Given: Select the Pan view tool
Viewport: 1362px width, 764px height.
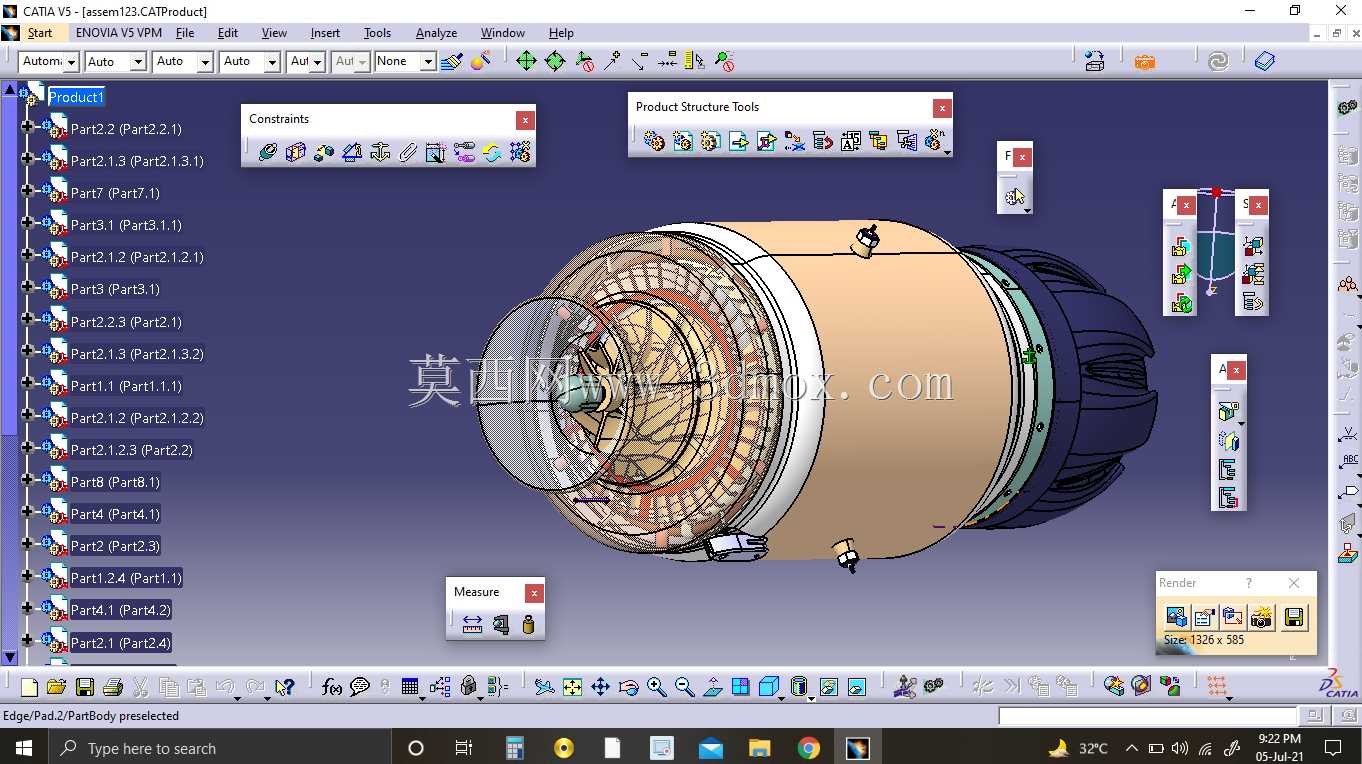Looking at the screenshot, I should (600, 687).
